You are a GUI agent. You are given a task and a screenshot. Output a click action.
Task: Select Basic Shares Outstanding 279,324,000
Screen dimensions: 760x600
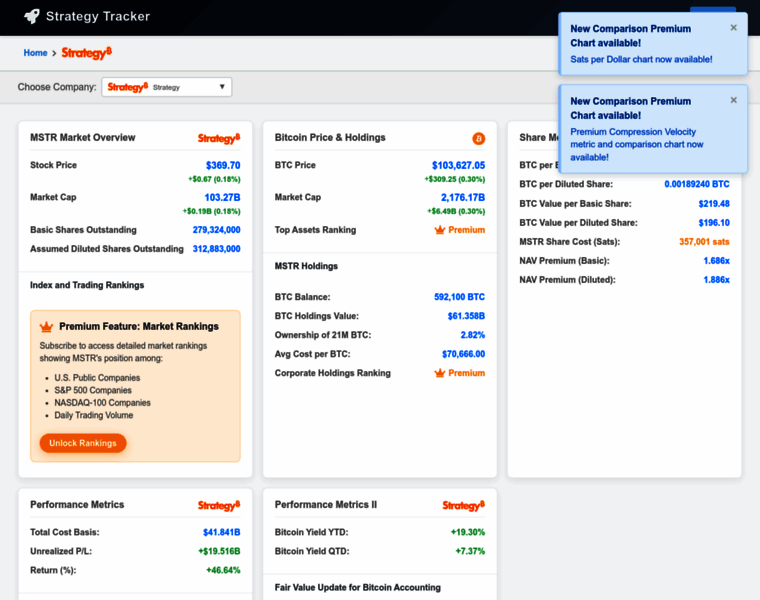(x=216, y=230)
